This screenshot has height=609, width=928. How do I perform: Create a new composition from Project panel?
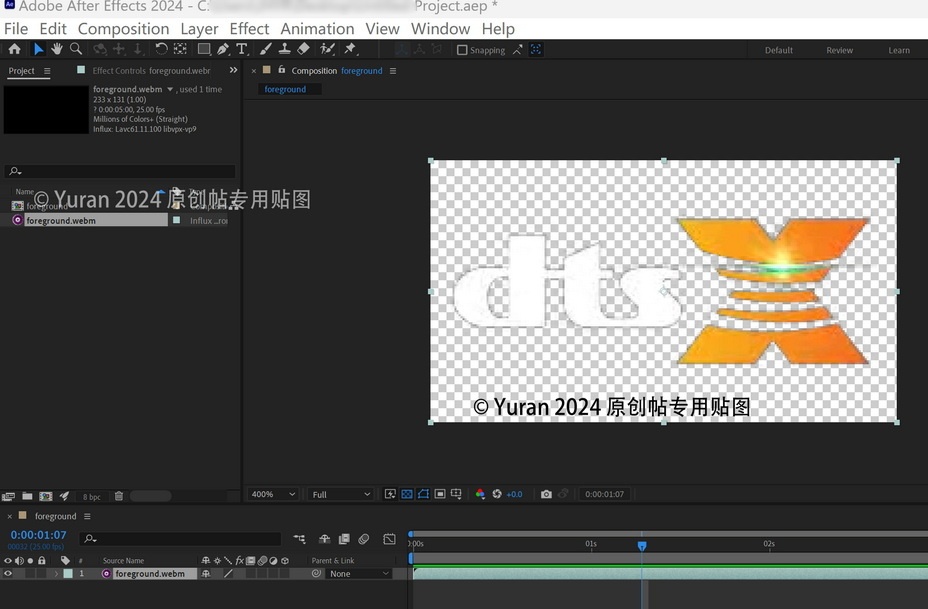[46, 496]
